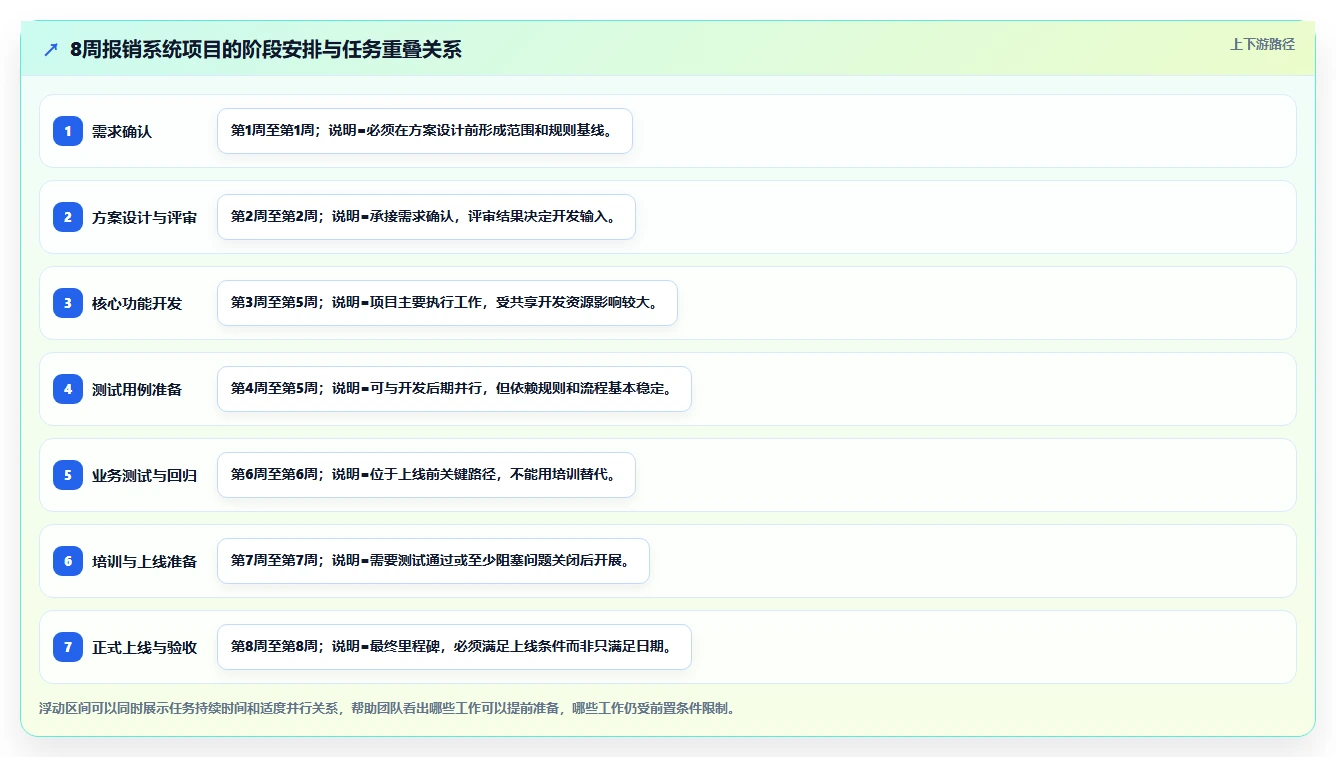Image resolution: width=1336 pixels, height=757 pixels.
Task: Click the 上下游路径 label in header
Action: [x=1262, y=44]
